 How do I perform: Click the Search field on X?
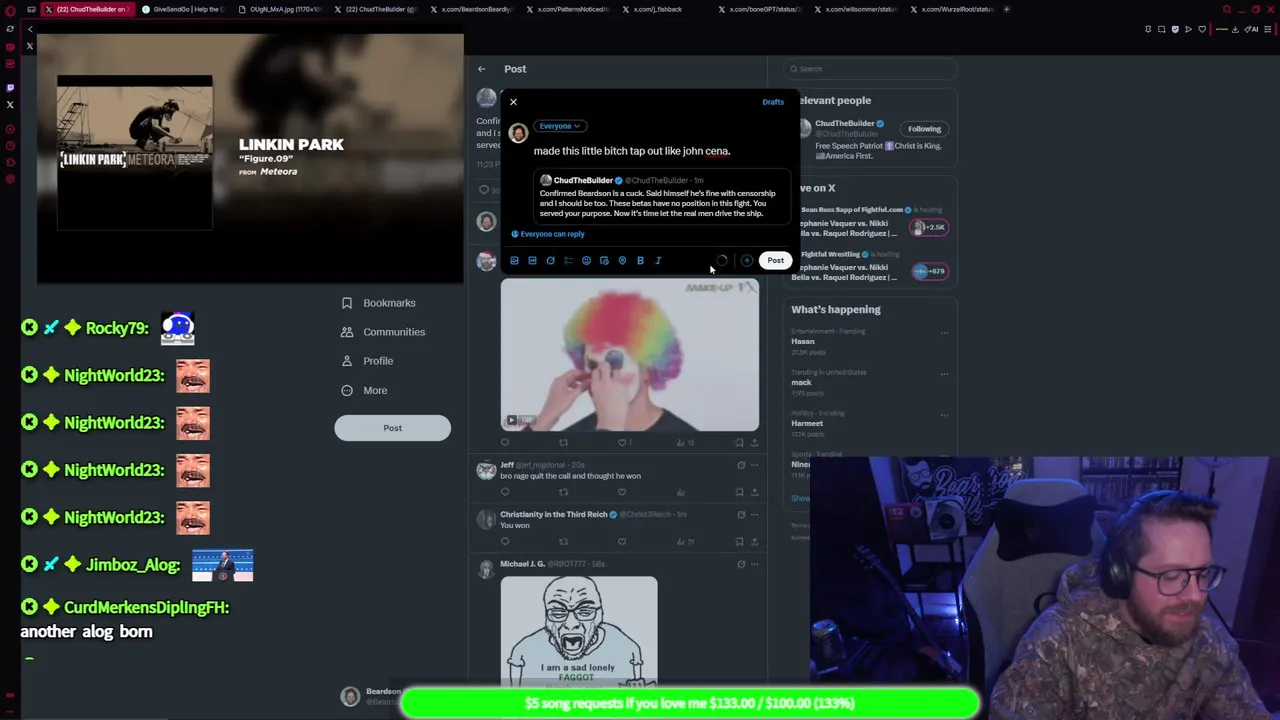[870, 69]
